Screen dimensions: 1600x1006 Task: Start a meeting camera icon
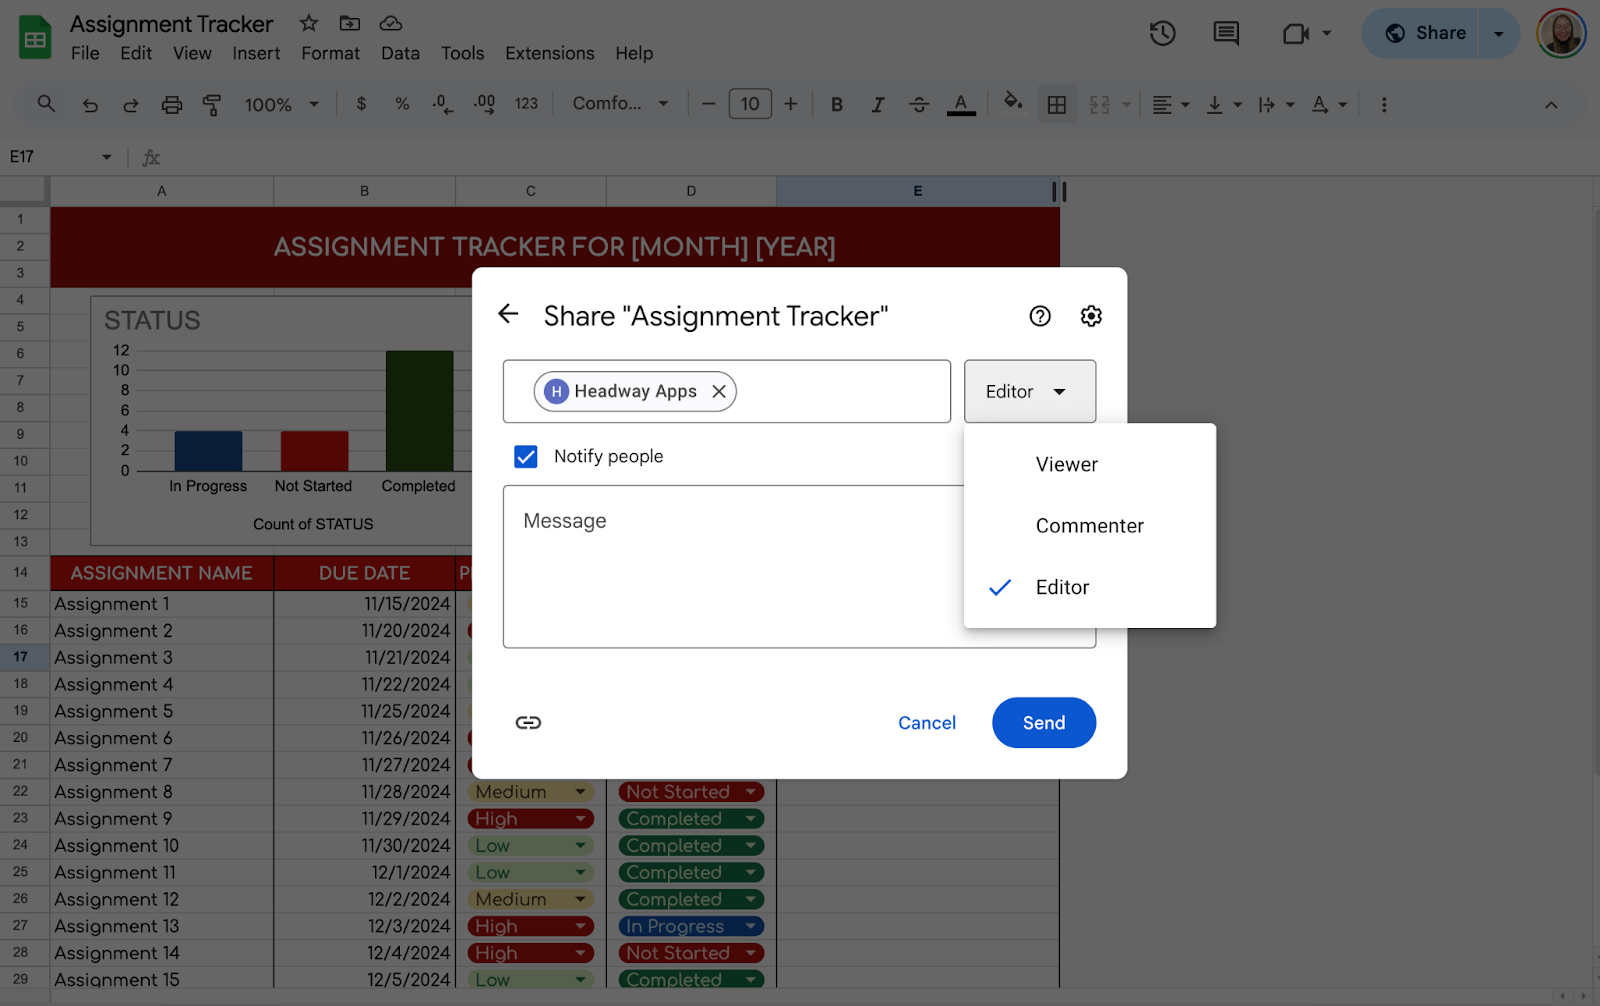coord(1296,33)
